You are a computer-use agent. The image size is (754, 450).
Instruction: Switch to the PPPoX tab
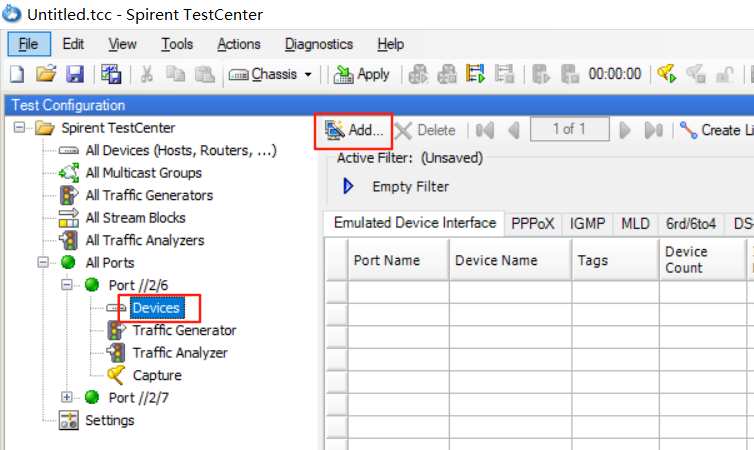pyautogui.click(x=533, y=224)
